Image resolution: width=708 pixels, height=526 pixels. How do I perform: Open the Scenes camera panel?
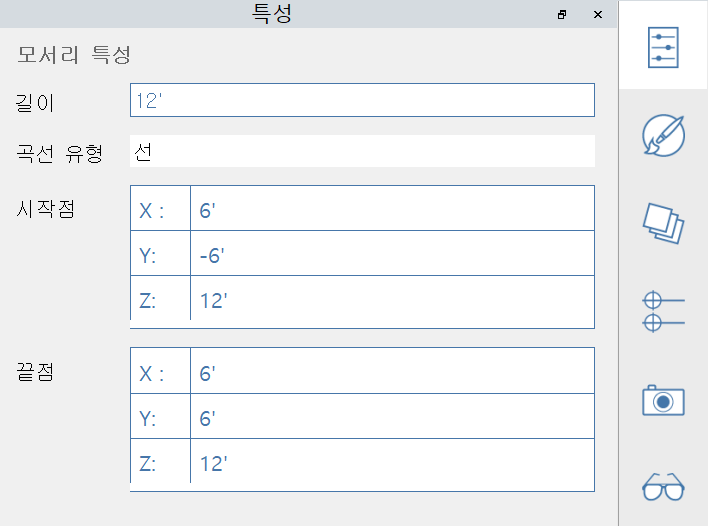663,400
